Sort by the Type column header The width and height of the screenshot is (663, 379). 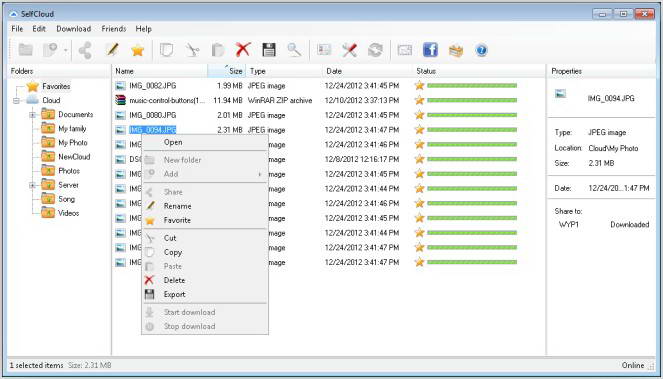[x=284, y=71]
